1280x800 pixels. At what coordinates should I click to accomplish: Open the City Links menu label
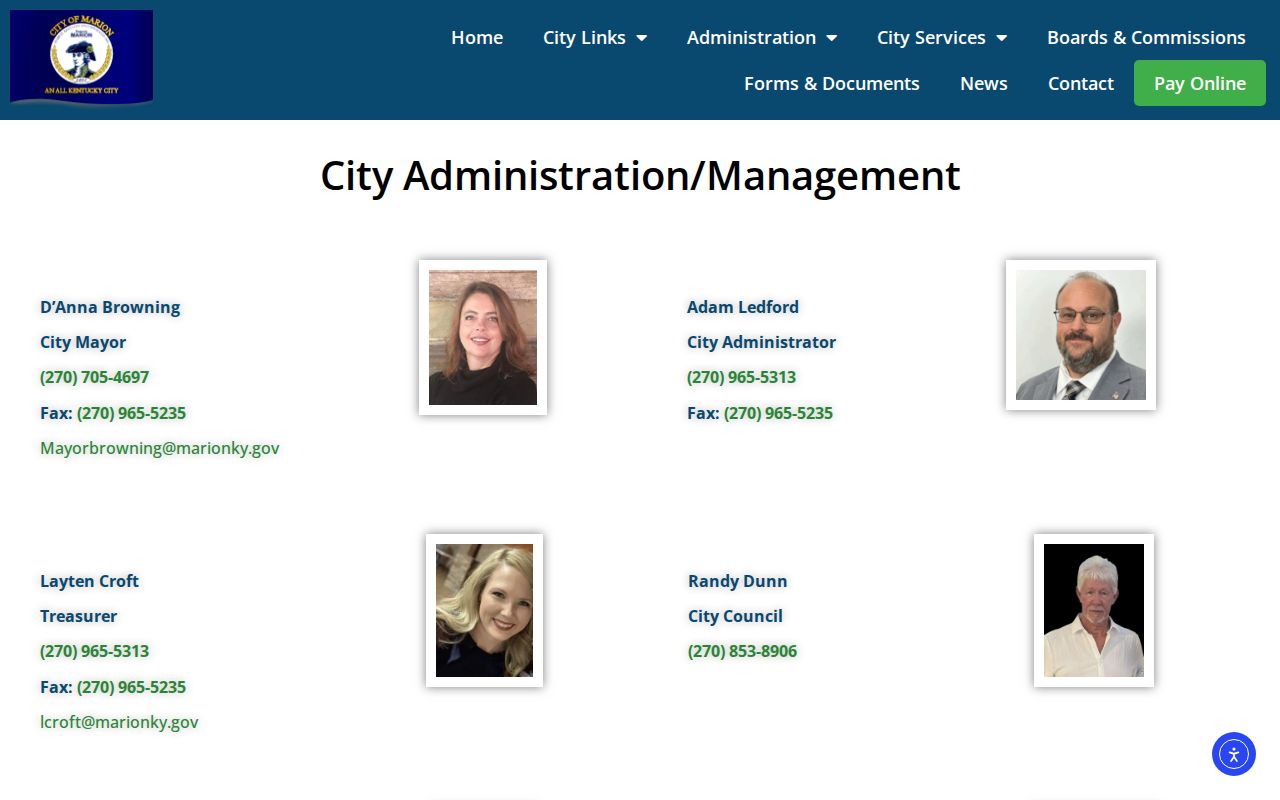(584, 38)
